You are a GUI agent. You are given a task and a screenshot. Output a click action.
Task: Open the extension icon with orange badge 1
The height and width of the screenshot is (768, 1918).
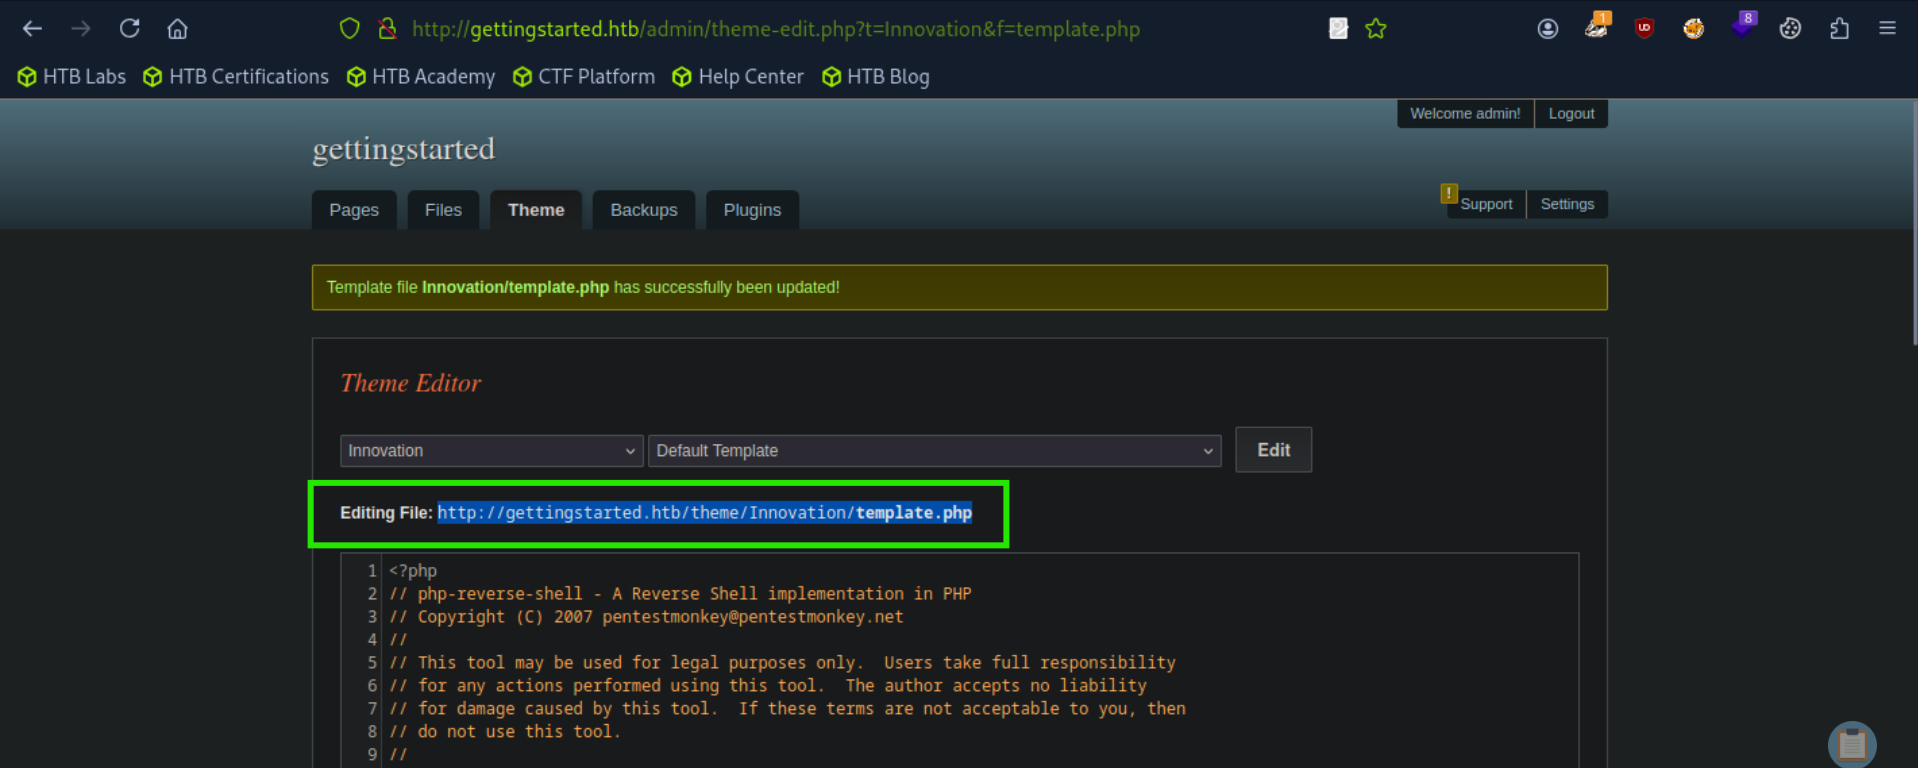click(x=1597, y=26)
